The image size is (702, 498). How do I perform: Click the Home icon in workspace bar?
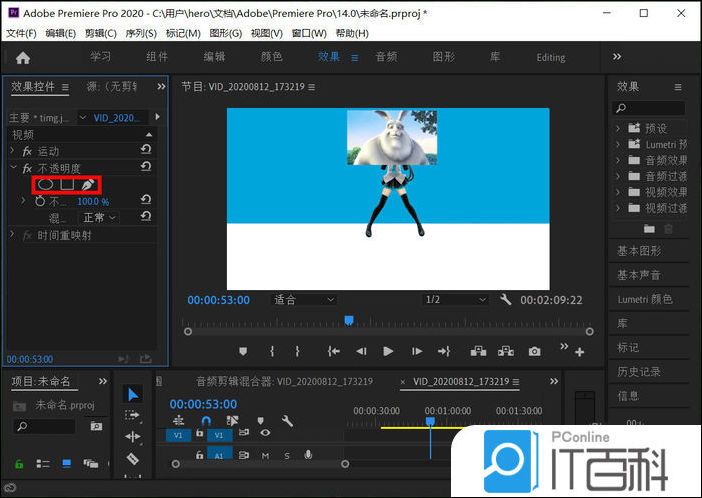click(x=23, y=57)
